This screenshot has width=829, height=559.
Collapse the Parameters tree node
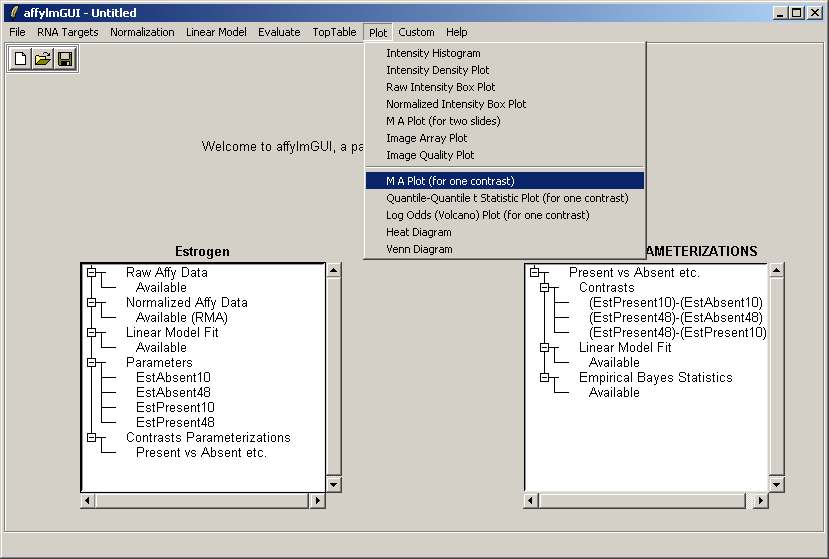coord(91,362)
